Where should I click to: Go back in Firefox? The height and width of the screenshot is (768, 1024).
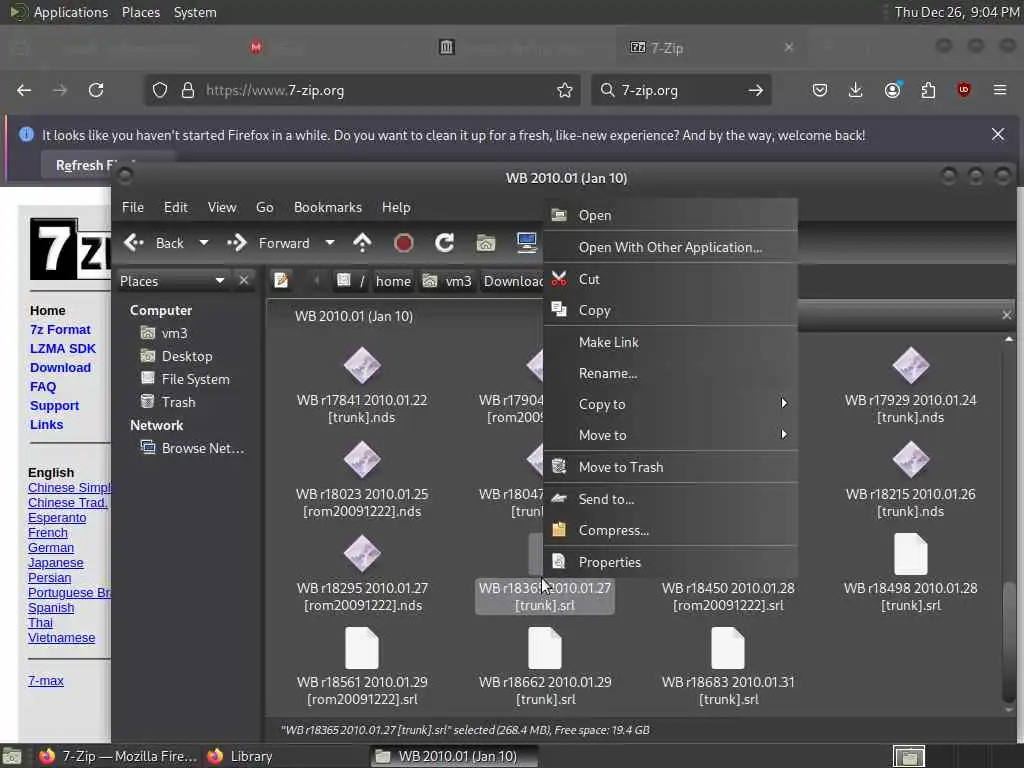tap(24, 90)
